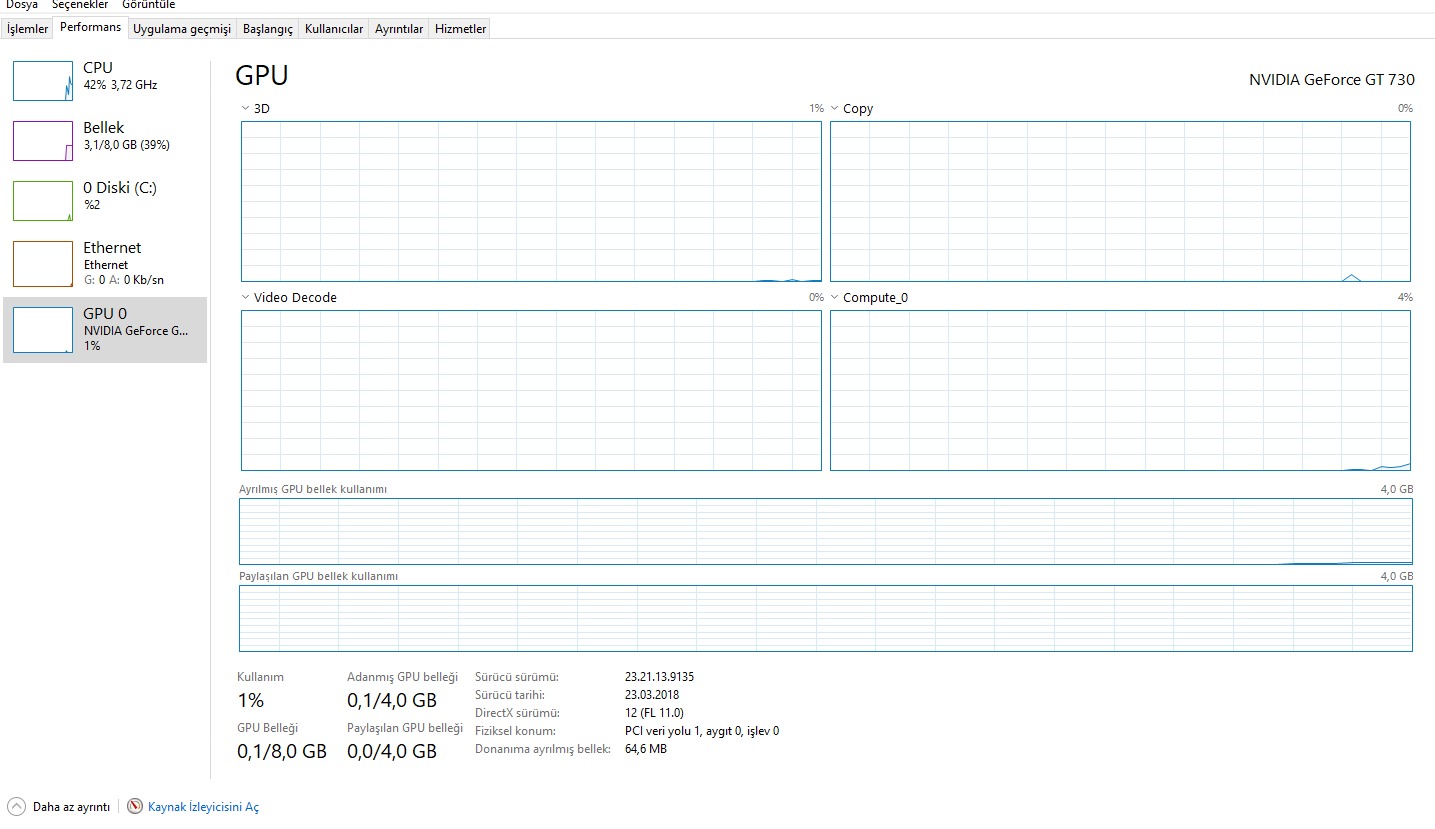This screenshot has width=1435, height=829.
Task: Click the Daha az ayrıntı label
Action: pyautogui.click(x=71, y=807)
